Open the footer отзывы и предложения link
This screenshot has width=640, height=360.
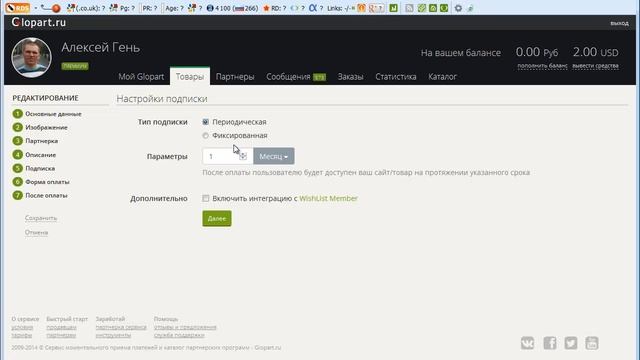coord(185,327)
